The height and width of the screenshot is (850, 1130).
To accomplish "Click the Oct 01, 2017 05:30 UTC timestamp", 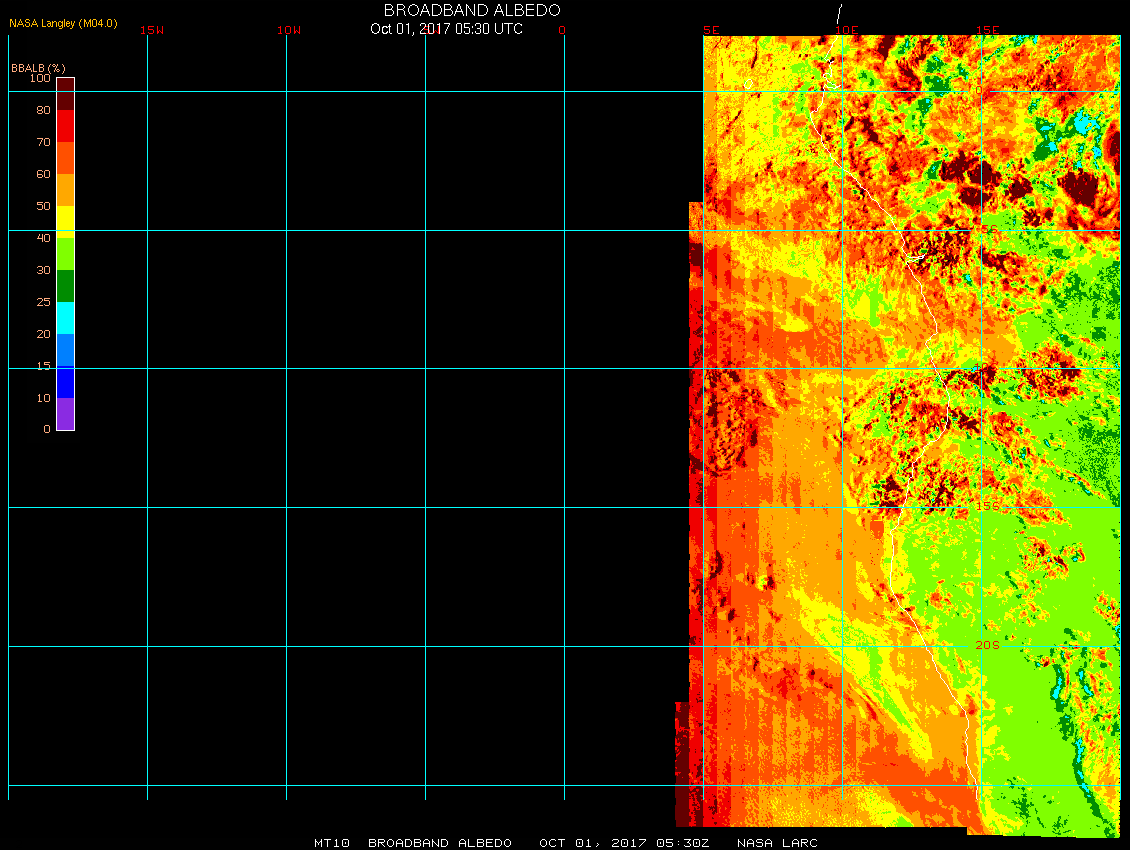I will pos(446,29).
